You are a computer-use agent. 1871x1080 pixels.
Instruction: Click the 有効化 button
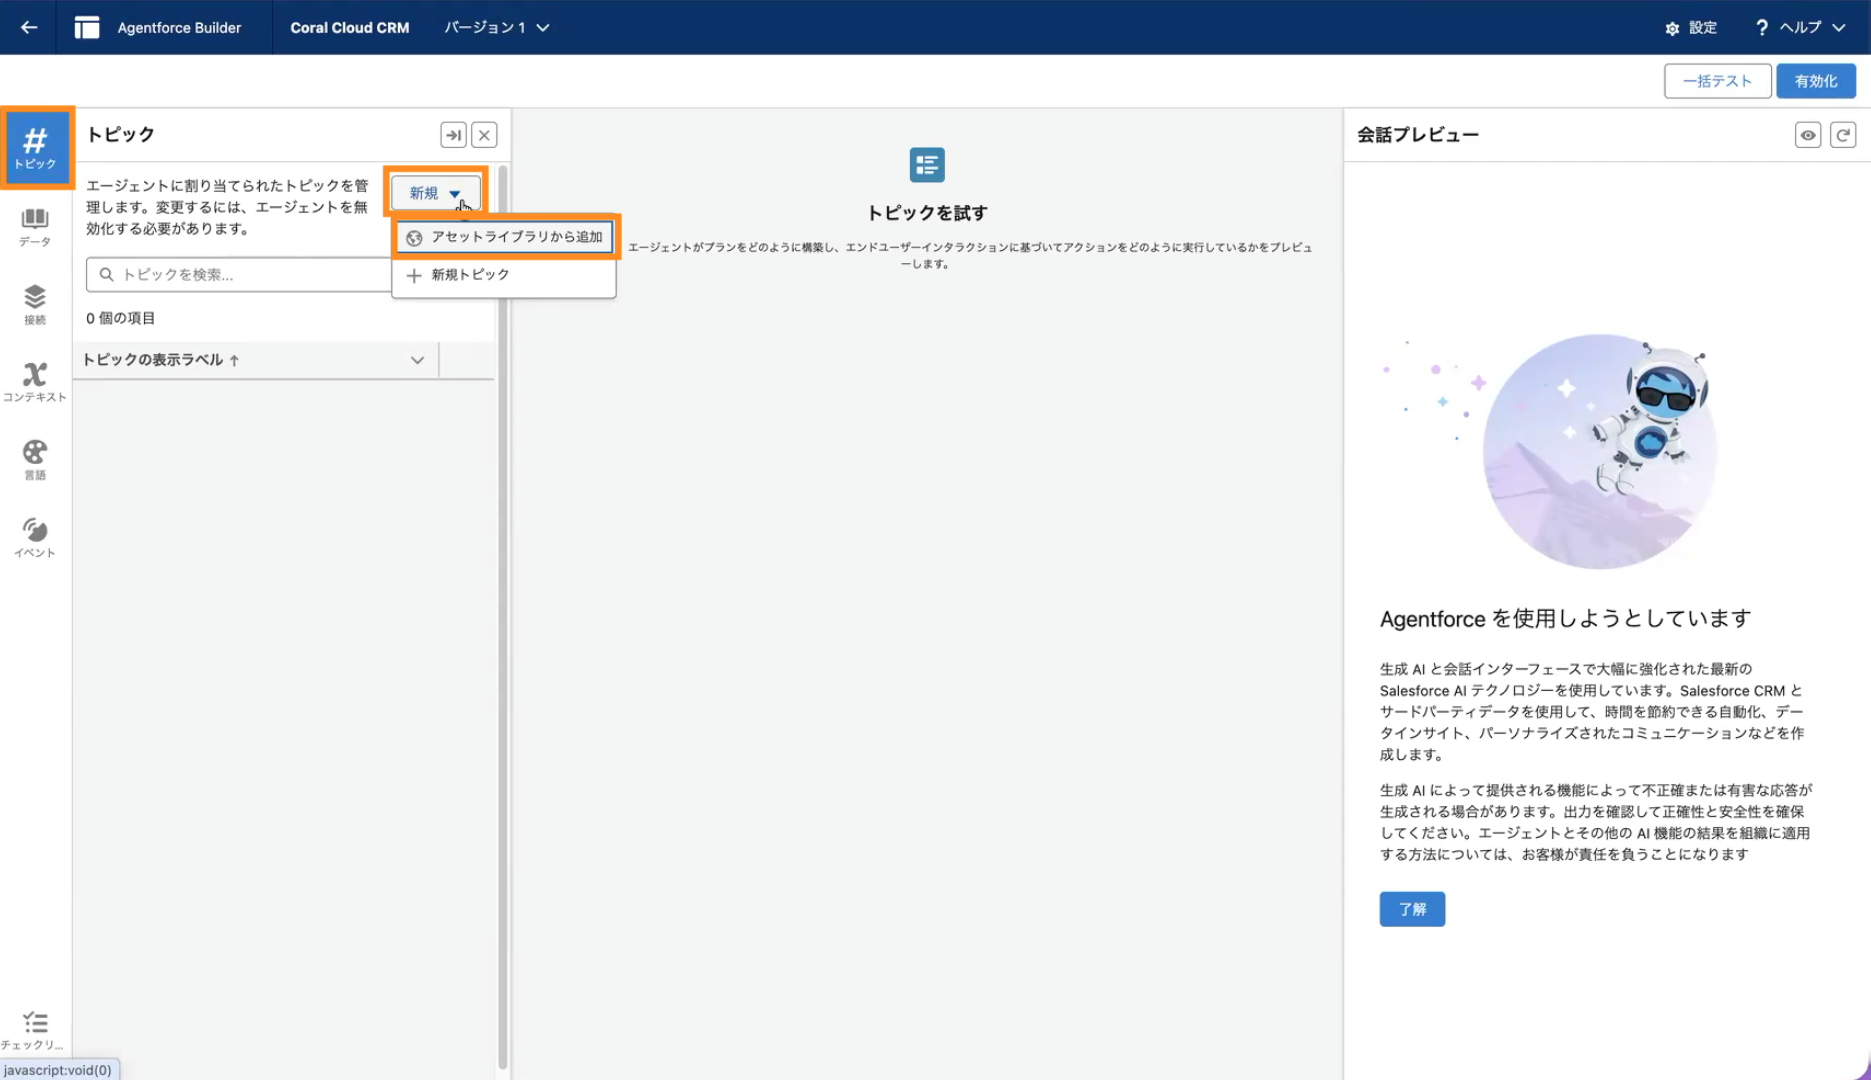point(1816,81)
